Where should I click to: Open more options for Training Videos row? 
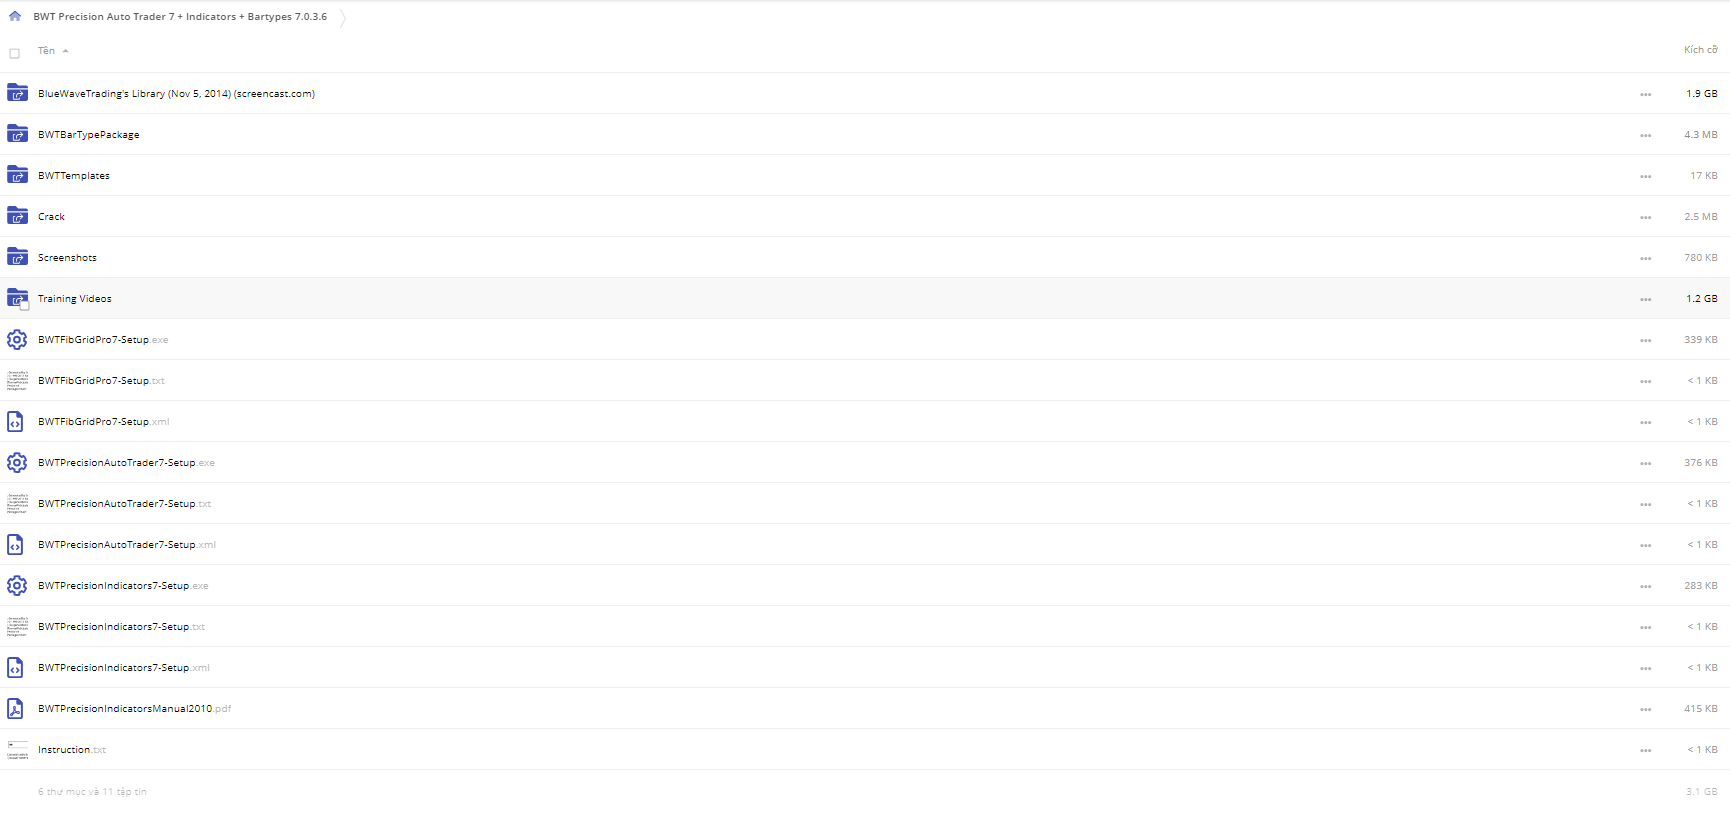tap(1645, 299)
